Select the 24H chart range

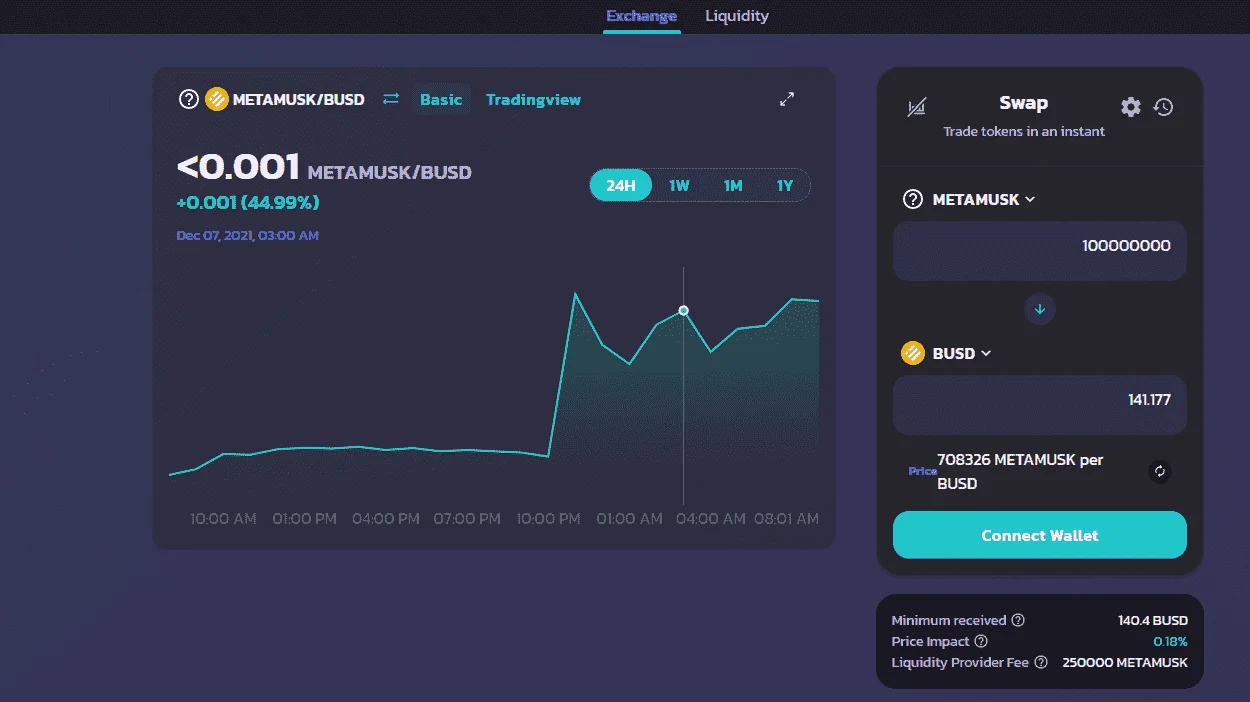(x=621, y=185)
